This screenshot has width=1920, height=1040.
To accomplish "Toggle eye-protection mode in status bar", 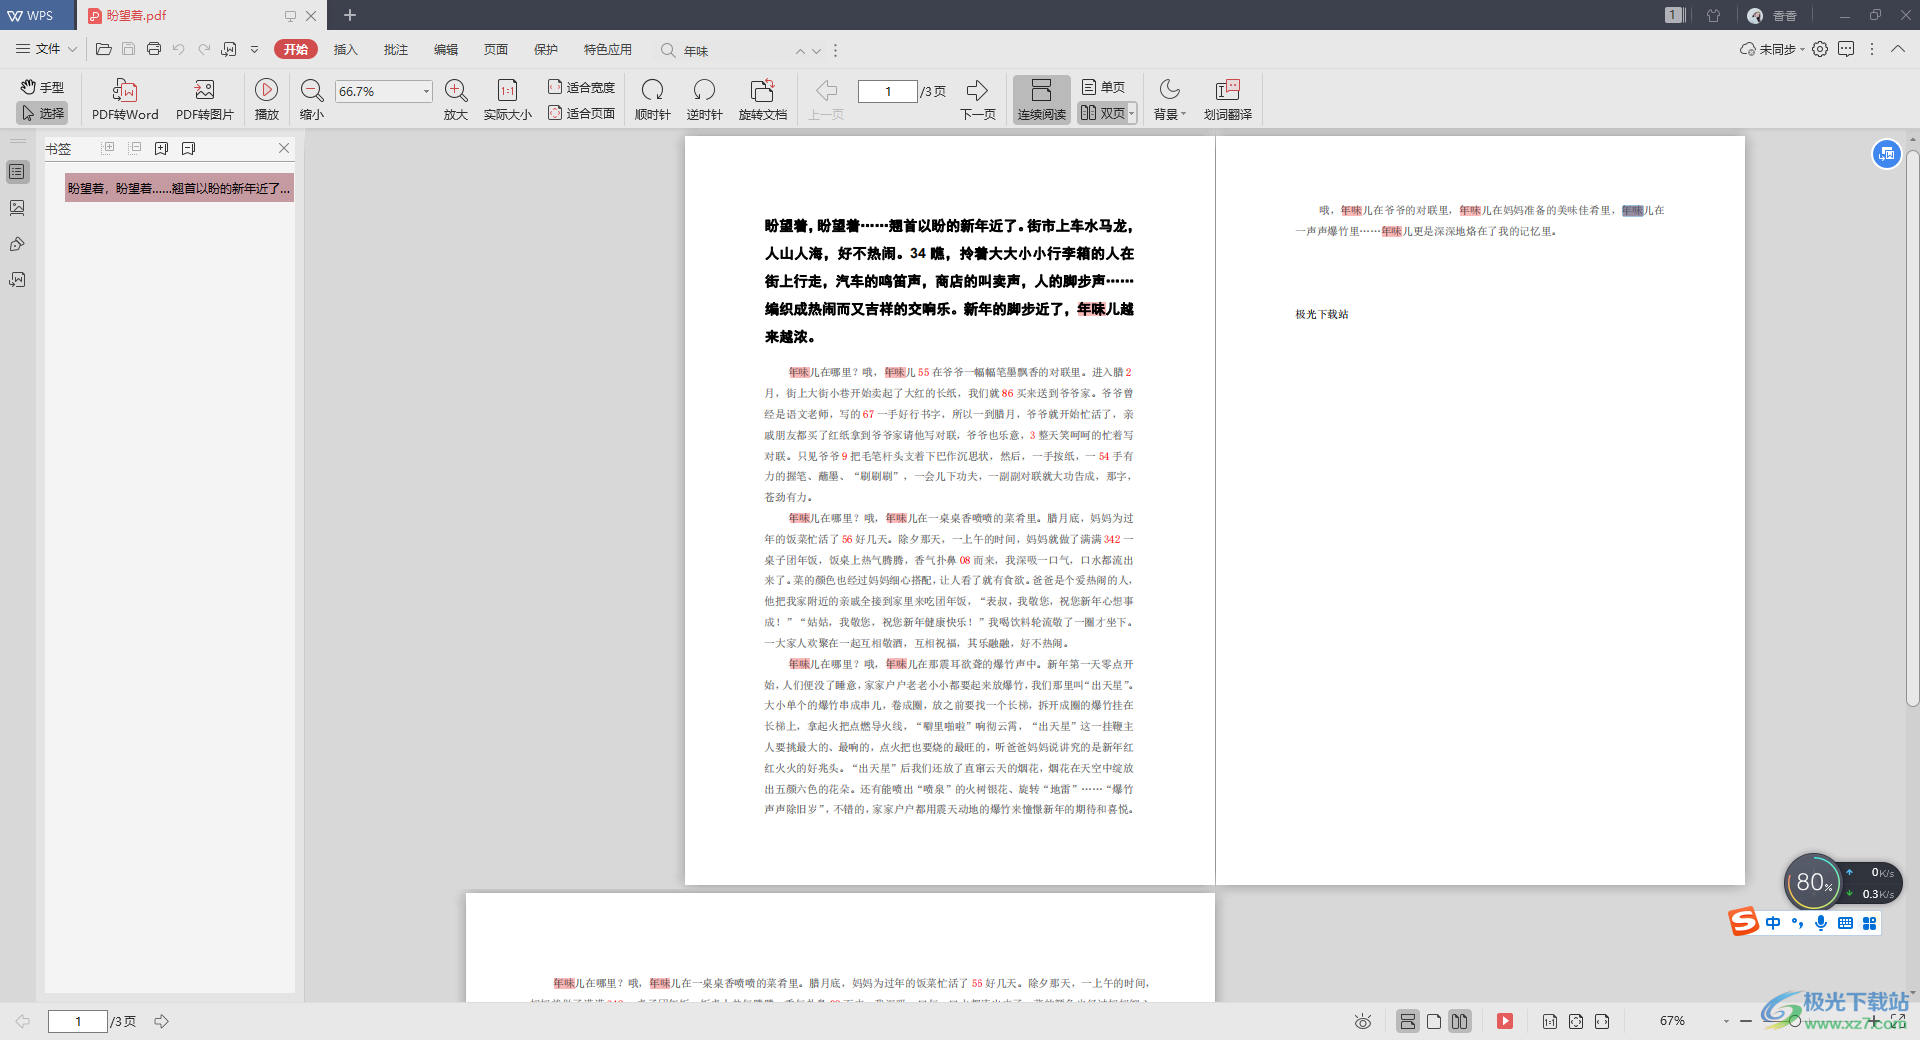I will 1362,1021.
